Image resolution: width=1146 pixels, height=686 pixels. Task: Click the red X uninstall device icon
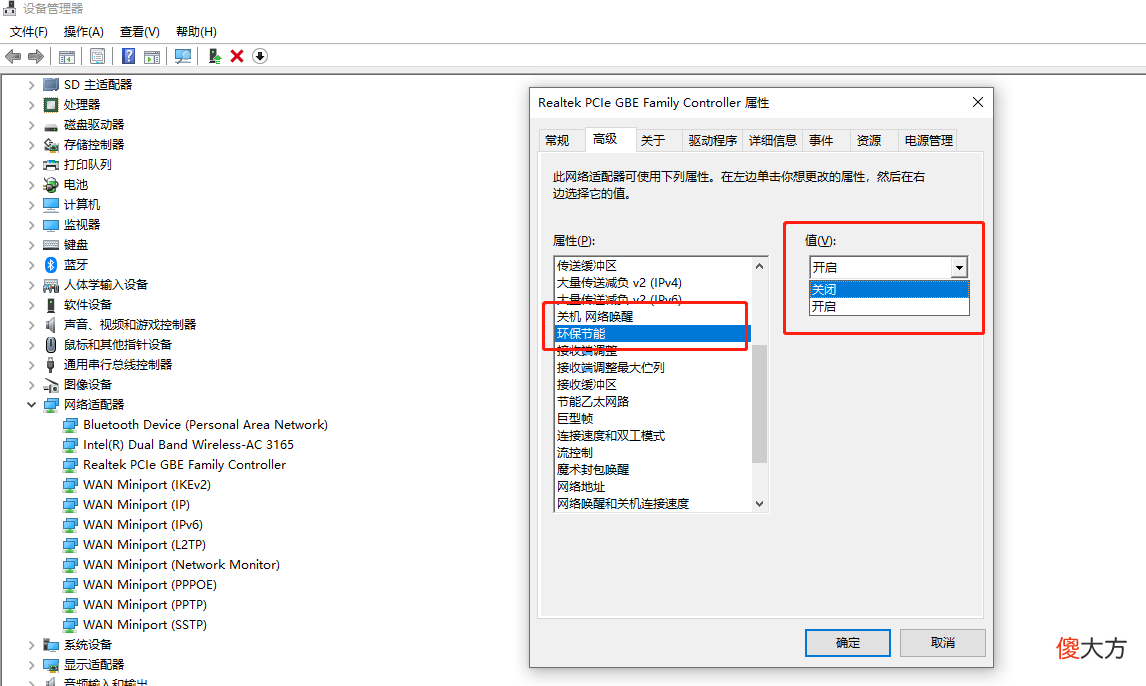tap(237, 56)
